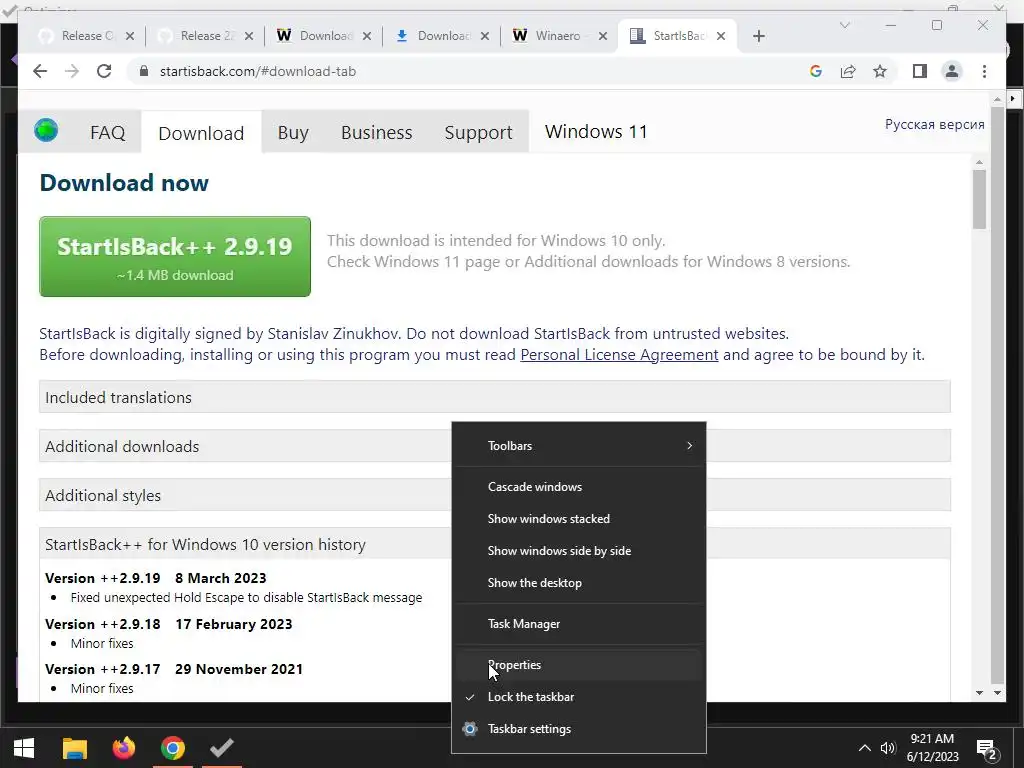Screen dimensions: 1024x768
Task: Close the StartIsBack browser tab
Action: (x=721, y=36)
